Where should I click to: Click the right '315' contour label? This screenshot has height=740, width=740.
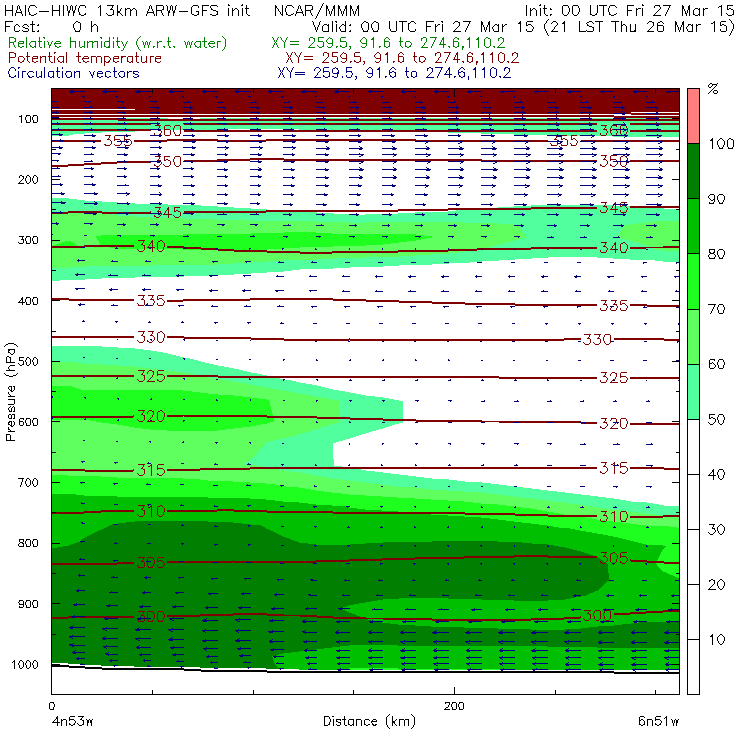coord(614,468)
